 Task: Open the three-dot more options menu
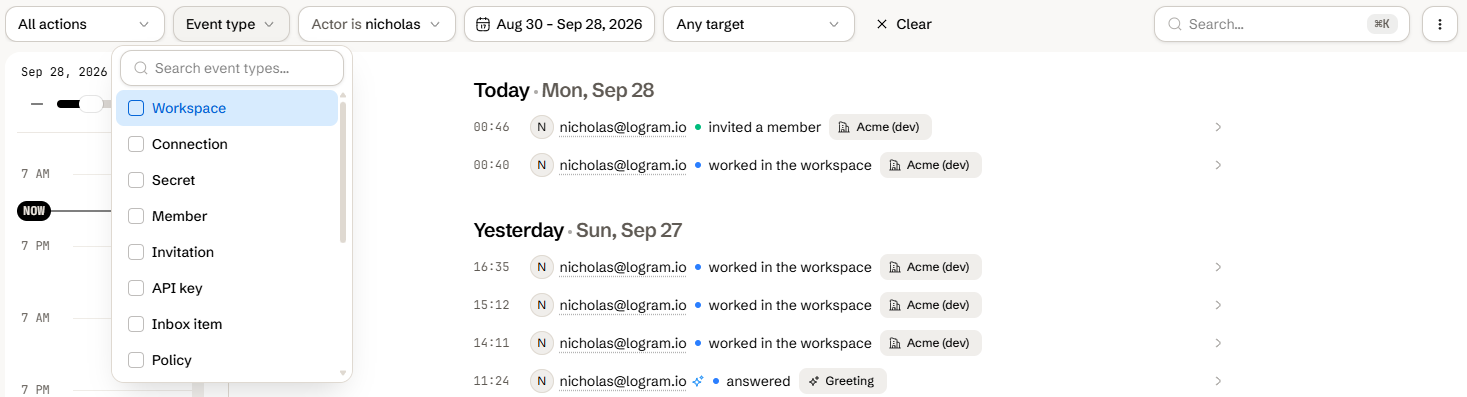coord(1440,24)
